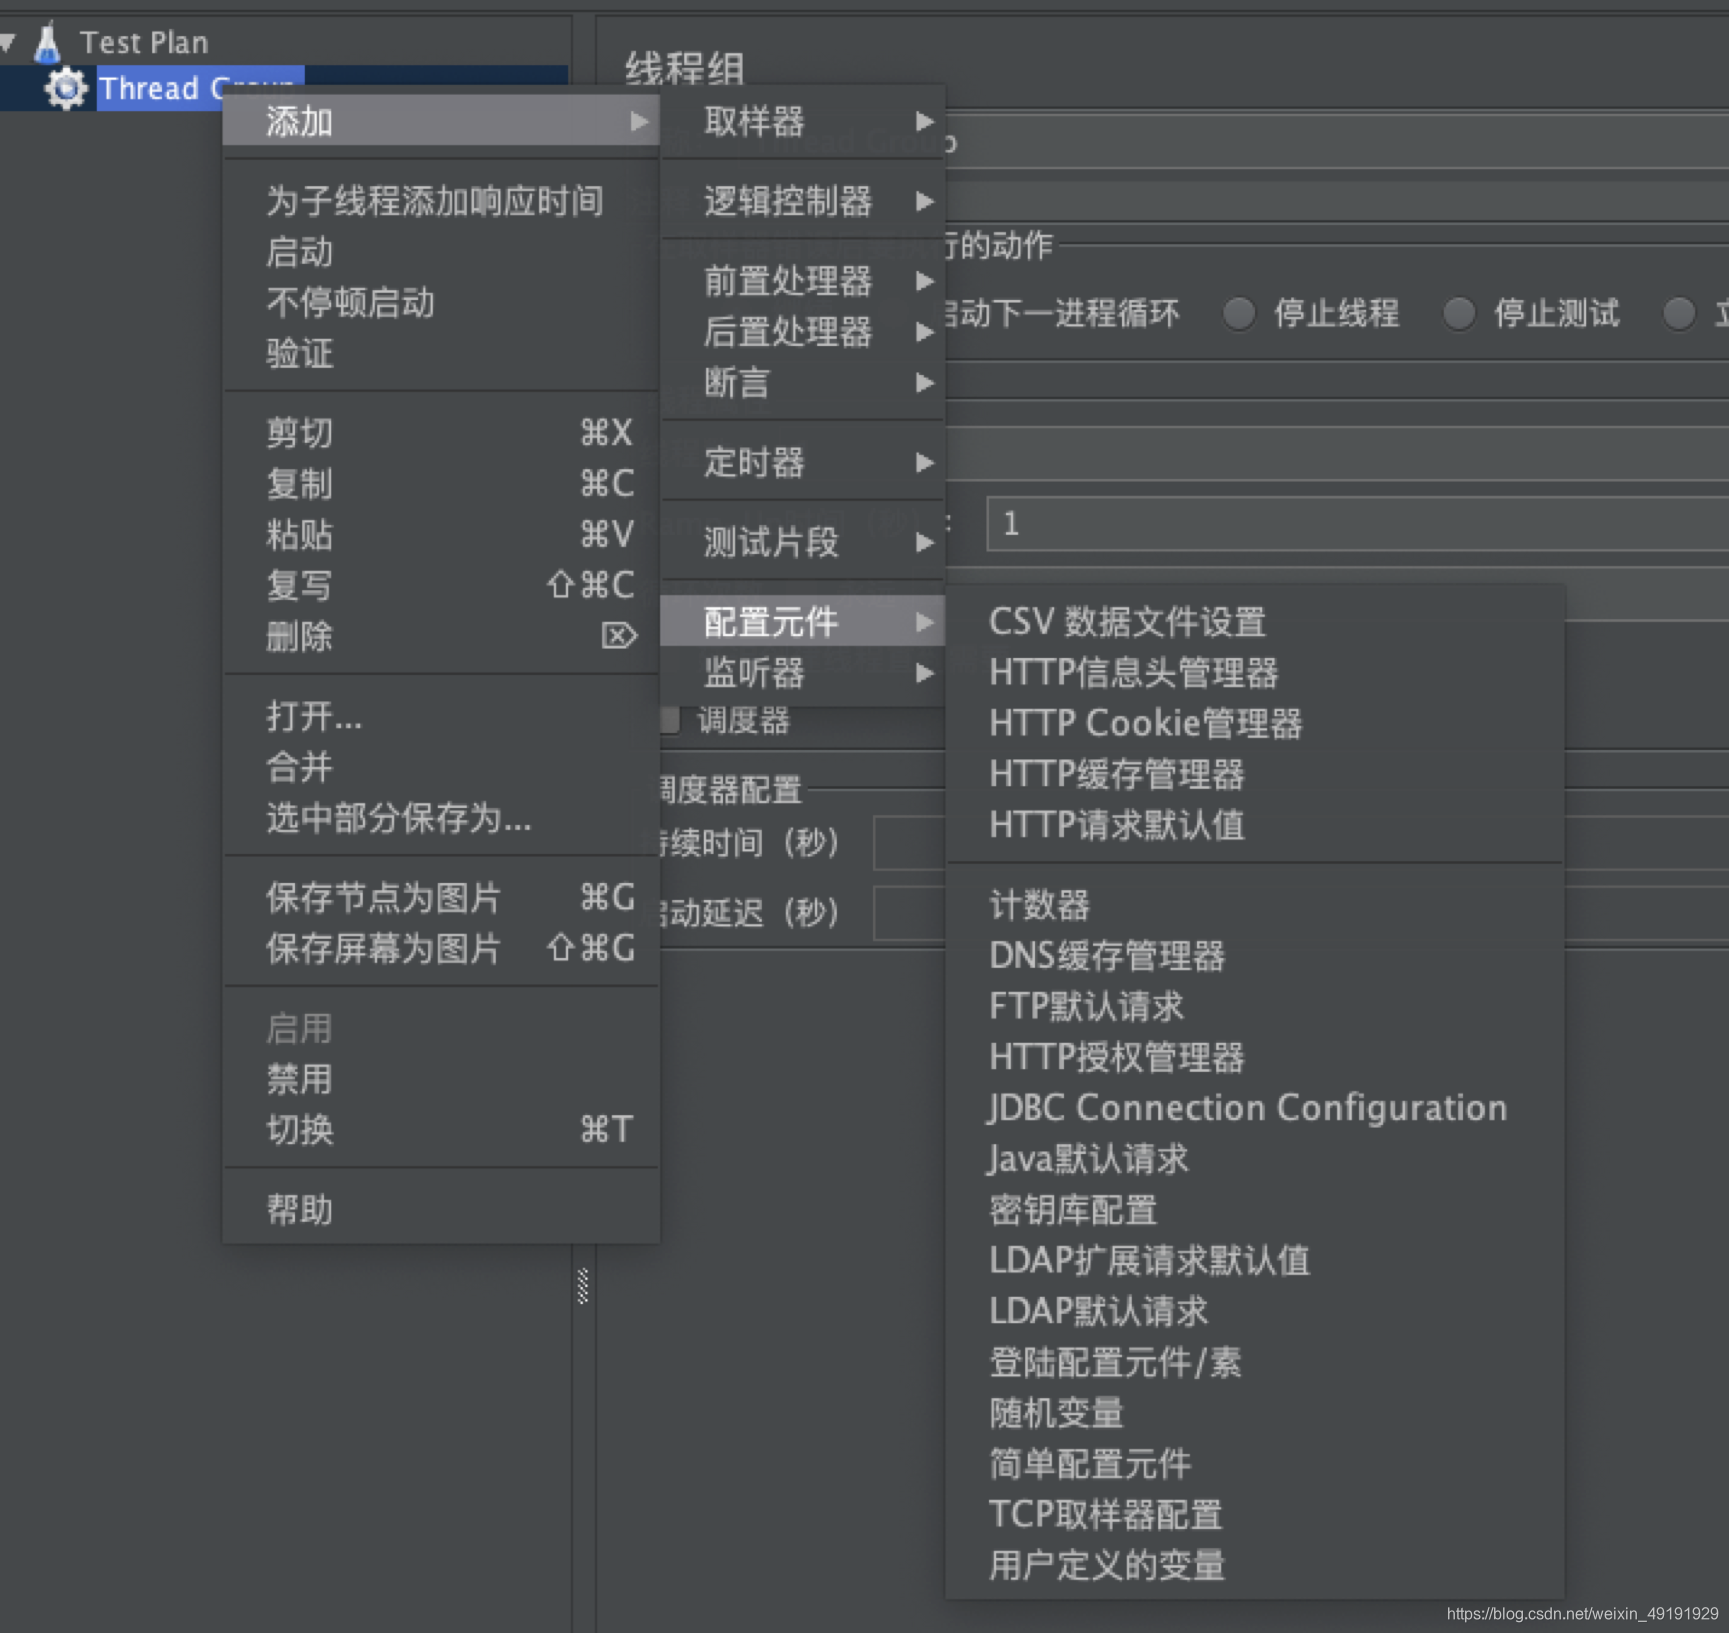Open 帮助 from the context menu

441,1210
